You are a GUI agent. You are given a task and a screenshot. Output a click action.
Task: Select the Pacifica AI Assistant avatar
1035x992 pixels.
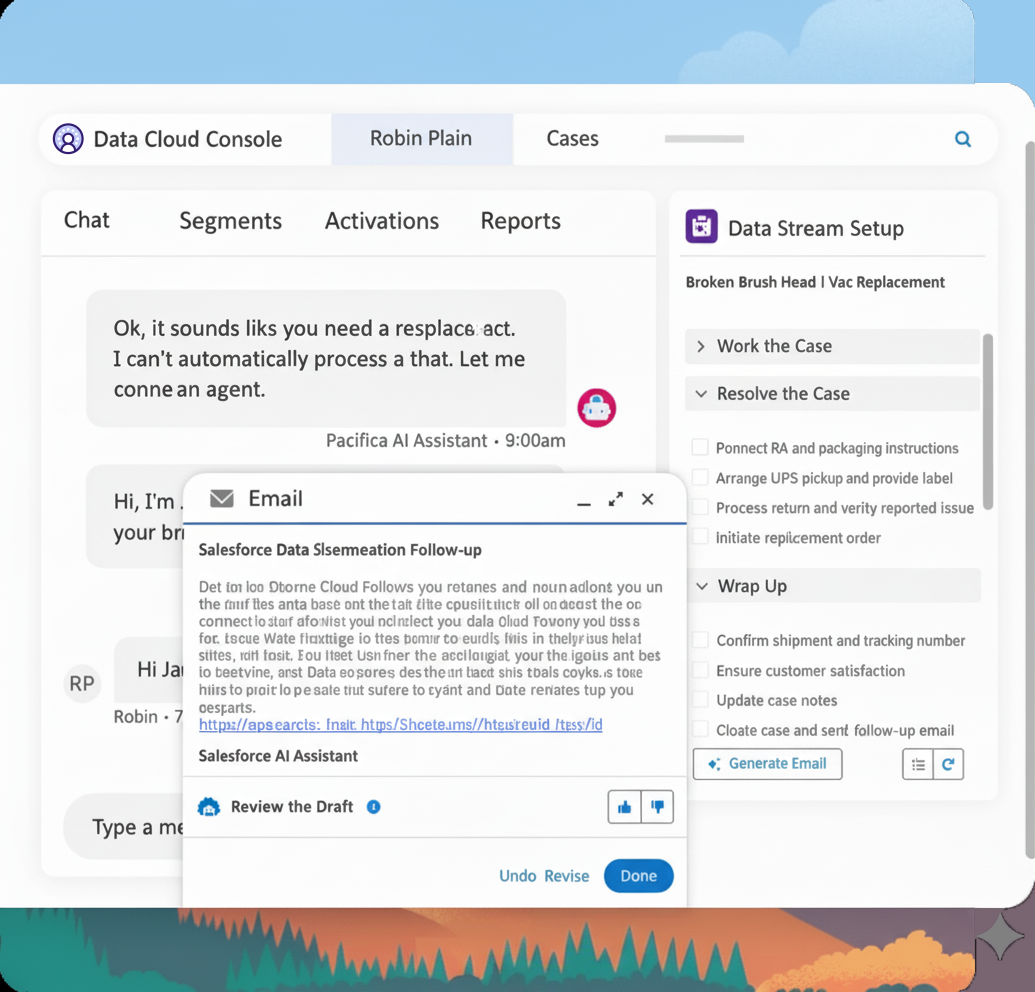point(596,408)
